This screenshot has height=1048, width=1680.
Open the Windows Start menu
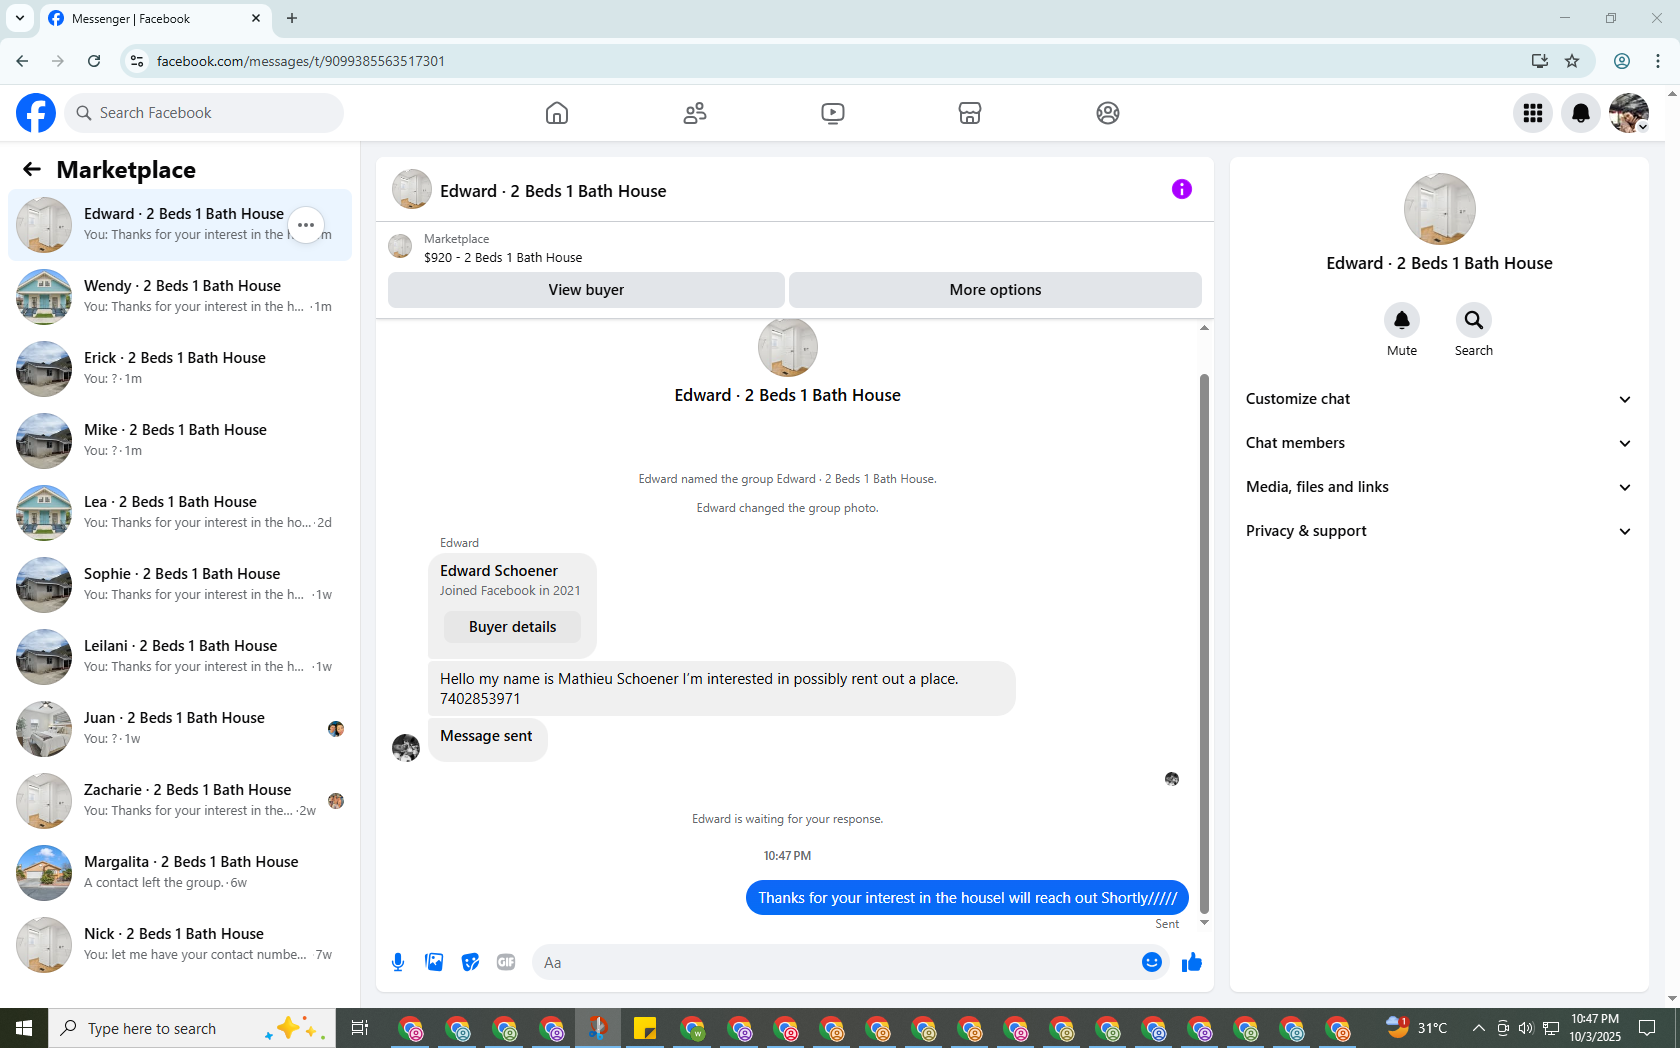tap(24, 1028)
